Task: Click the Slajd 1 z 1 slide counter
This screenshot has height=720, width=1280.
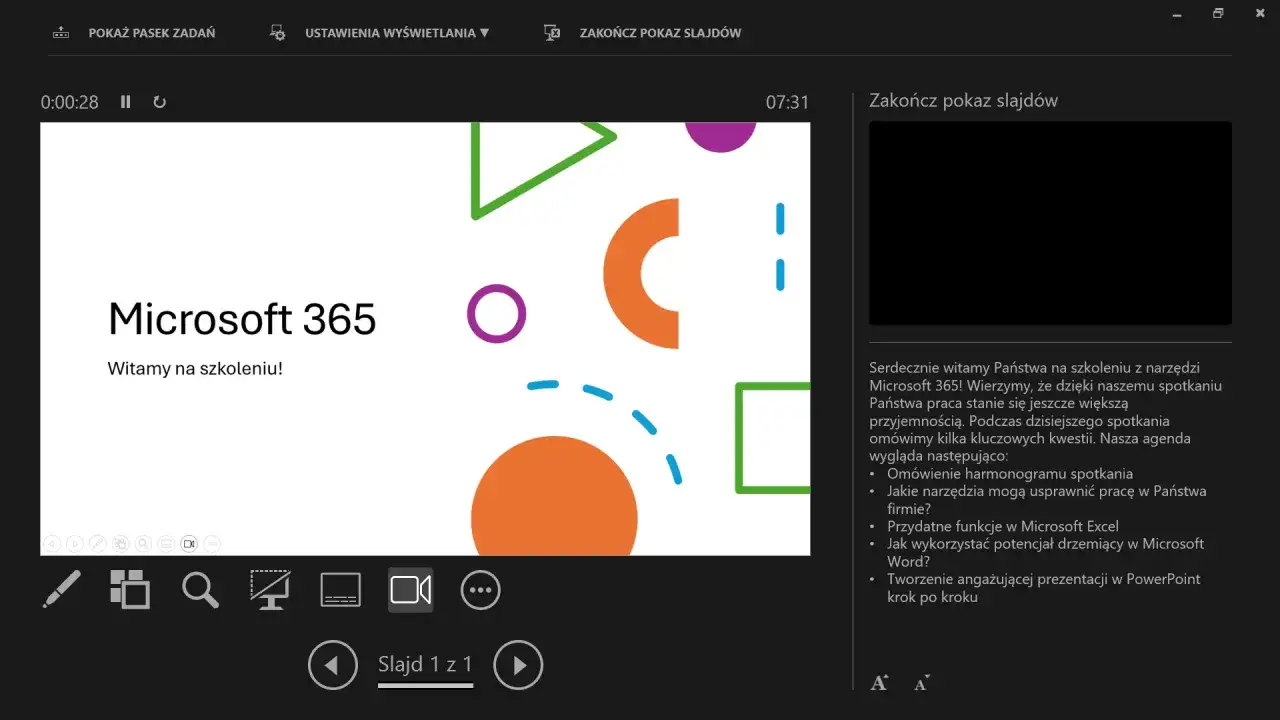Action: pyautogui.click(x=425, y=664)
